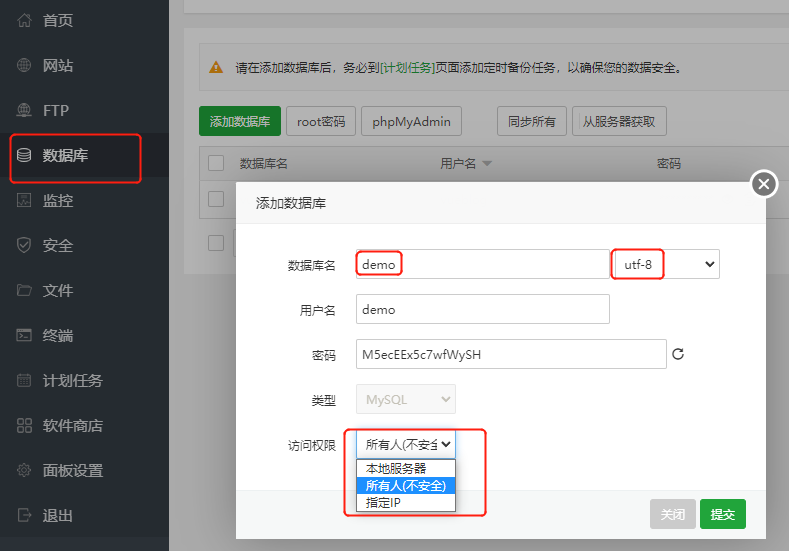Screen dimensions: 789x551
Task: Click the root密码 button
Action: tap(321, 121)
